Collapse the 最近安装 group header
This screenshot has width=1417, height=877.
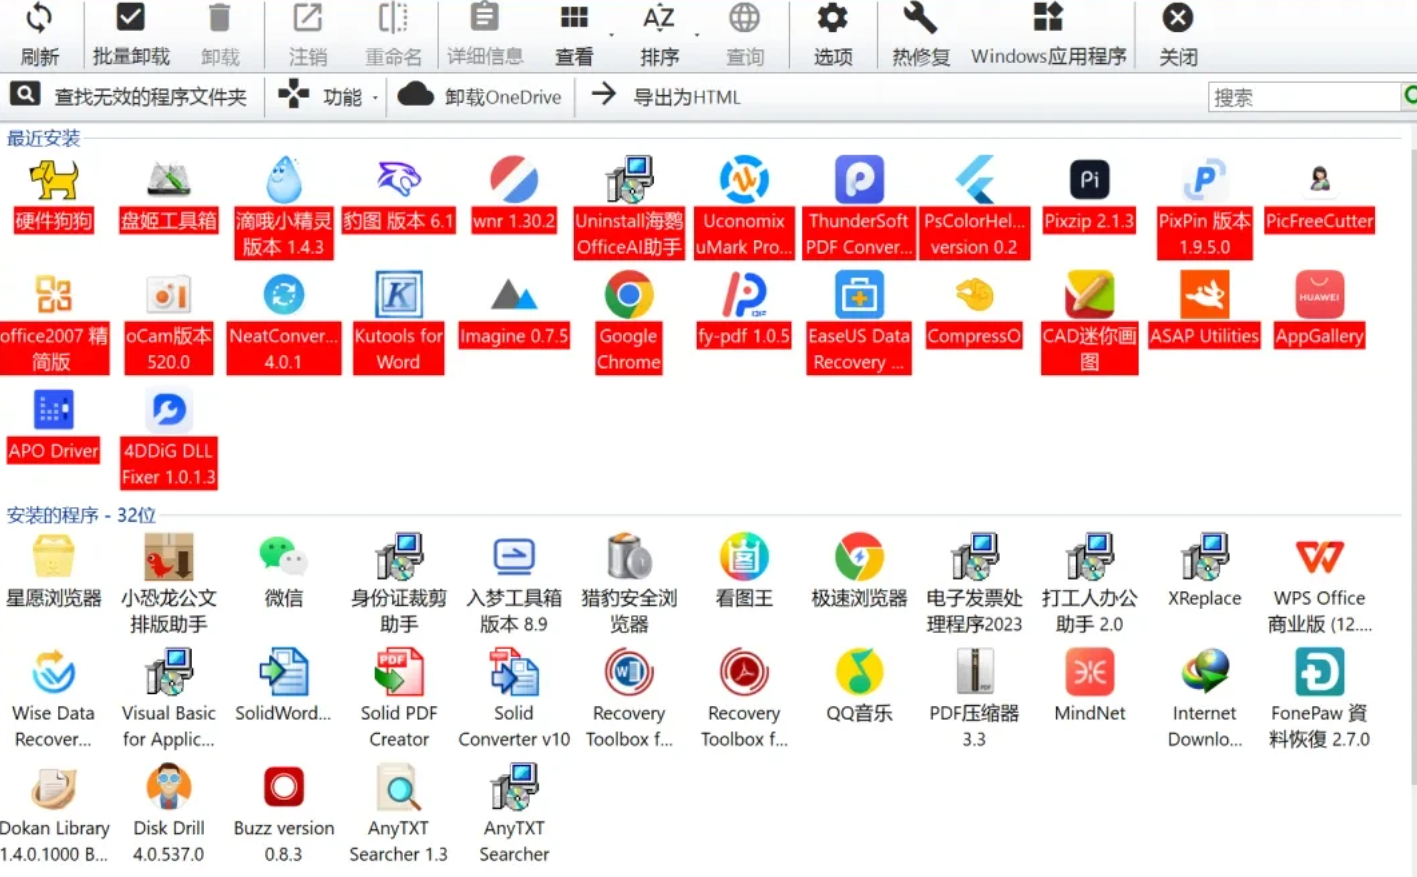click(44, 138)
